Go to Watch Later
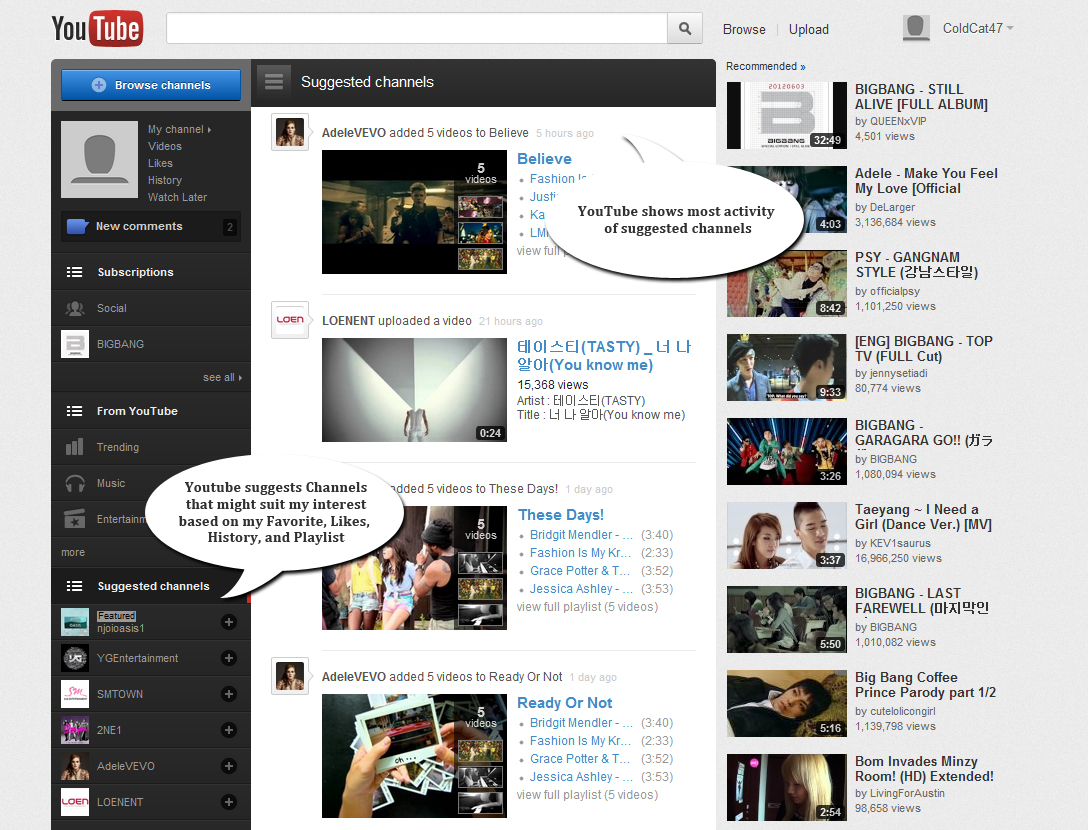This screenshot has width=1088, height=830. pos(177,197)
